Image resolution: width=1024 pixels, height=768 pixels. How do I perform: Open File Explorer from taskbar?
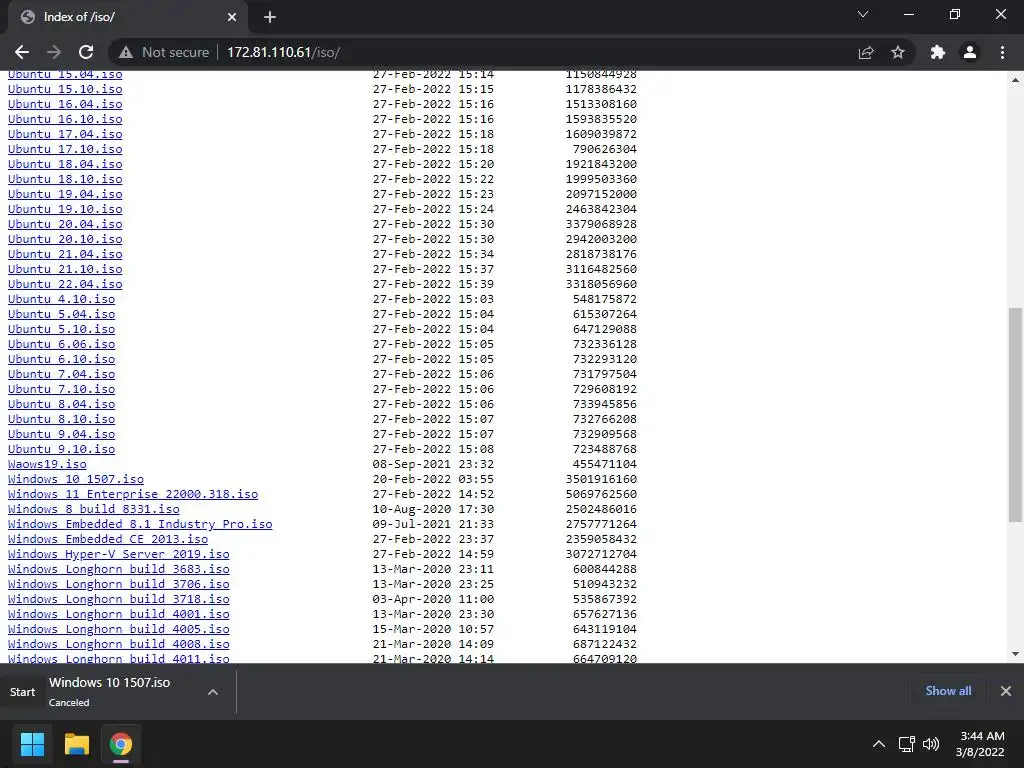76,744
